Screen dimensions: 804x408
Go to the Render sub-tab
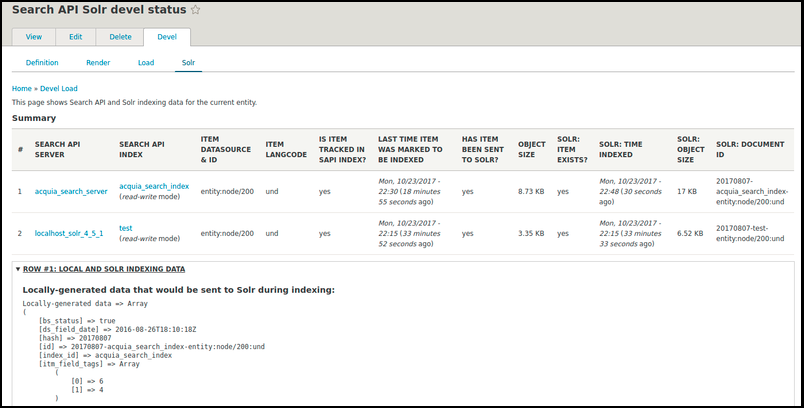98,62
